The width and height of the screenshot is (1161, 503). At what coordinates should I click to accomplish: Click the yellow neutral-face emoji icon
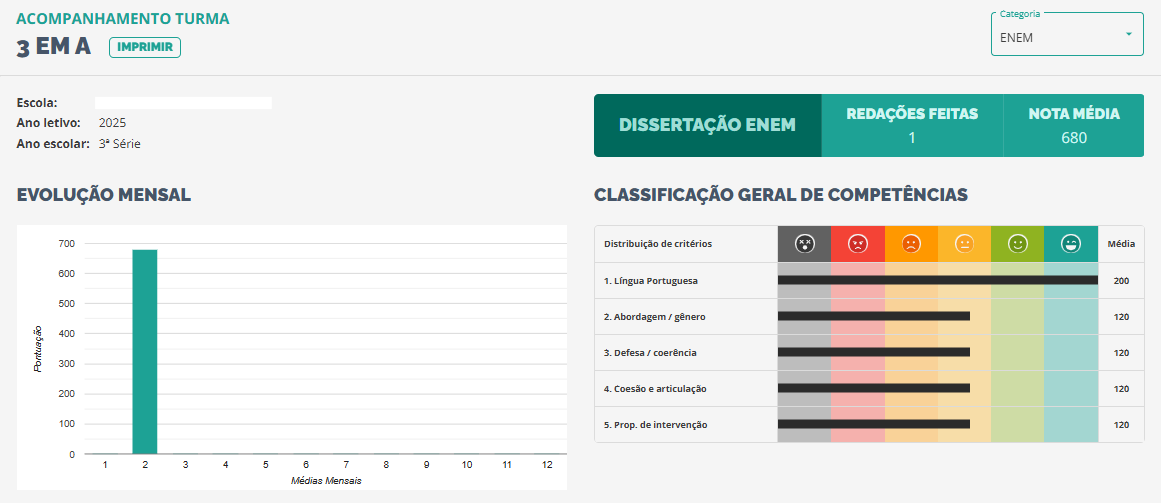[x=964, y=244]
